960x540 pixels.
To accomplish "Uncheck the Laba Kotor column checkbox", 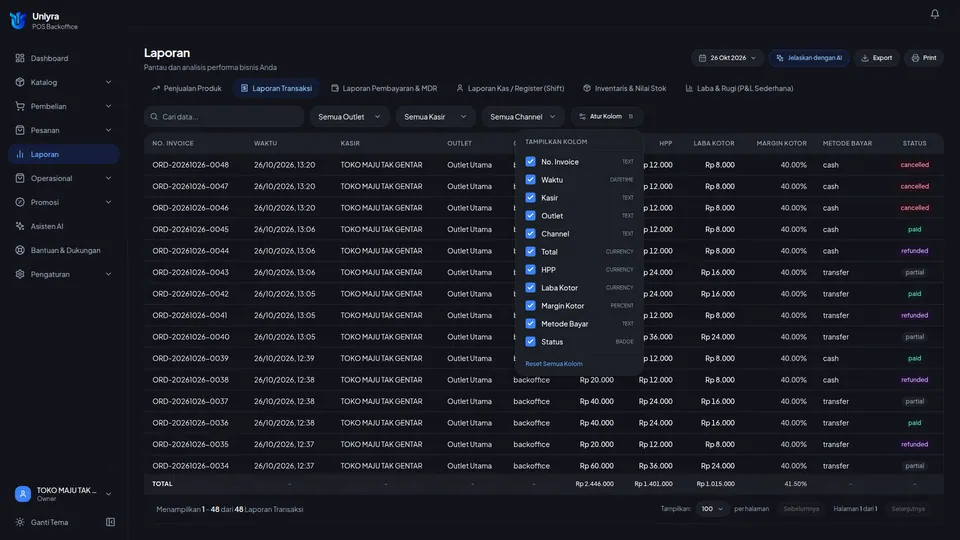I will coord(530,288).
